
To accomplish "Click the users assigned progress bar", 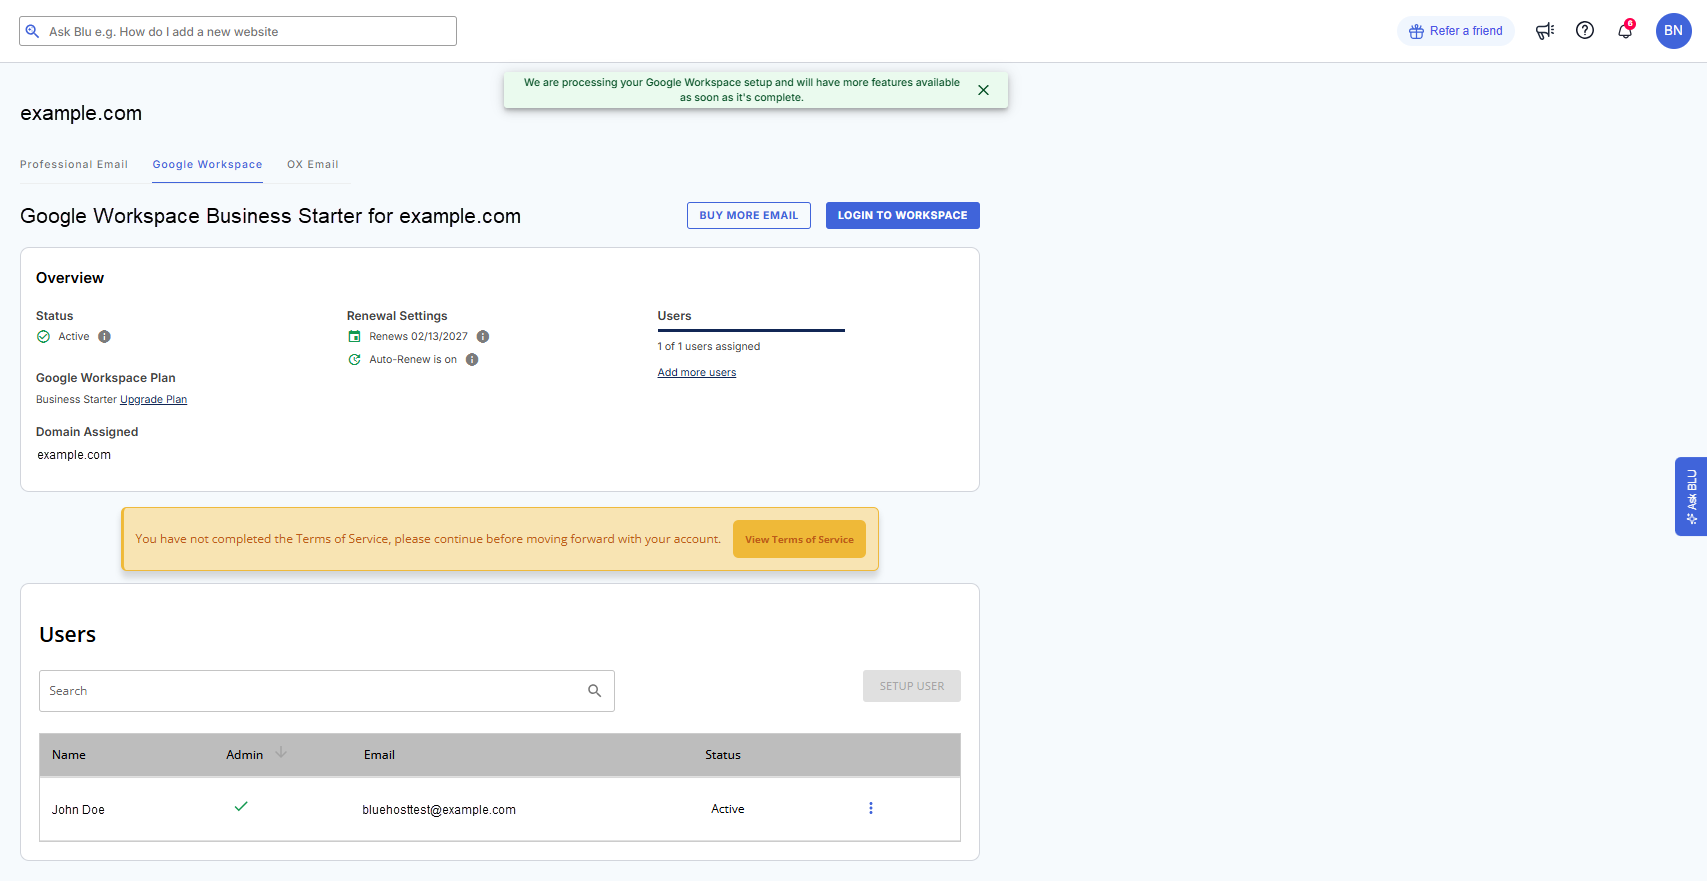I will coord(751,330).
